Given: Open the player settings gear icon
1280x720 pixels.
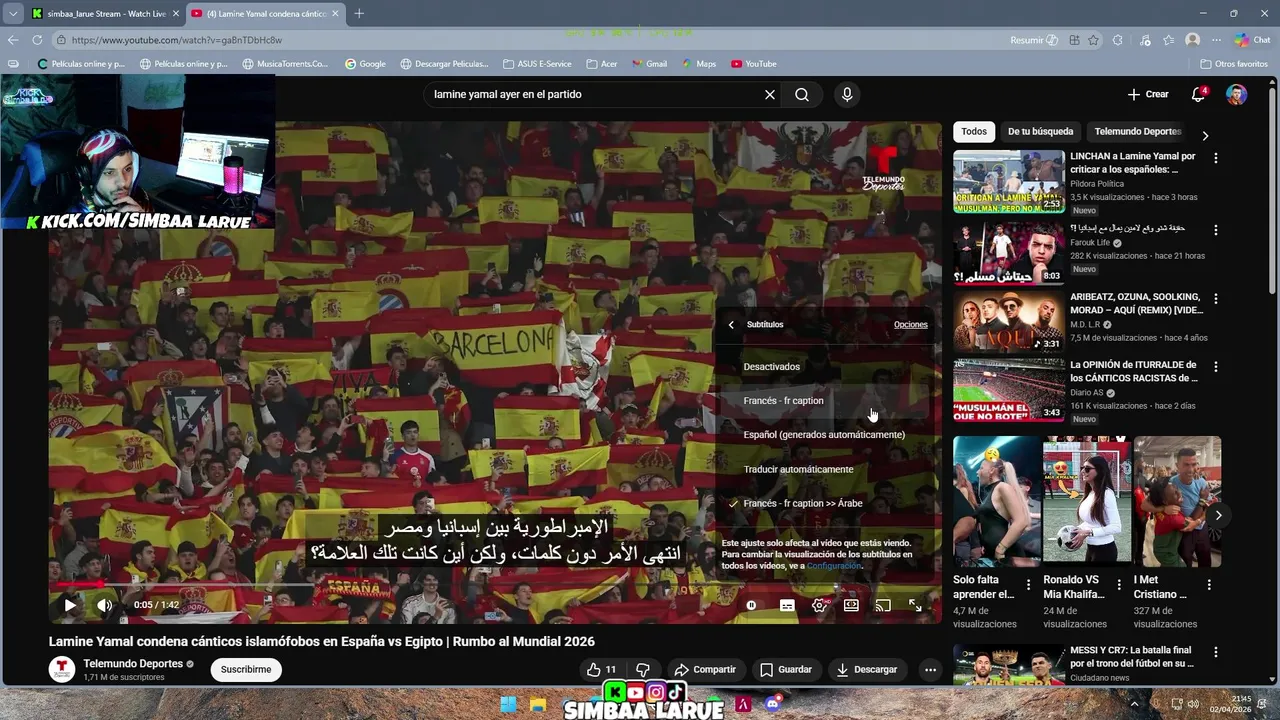Looking at the screenshot, I should pos(819,605).
